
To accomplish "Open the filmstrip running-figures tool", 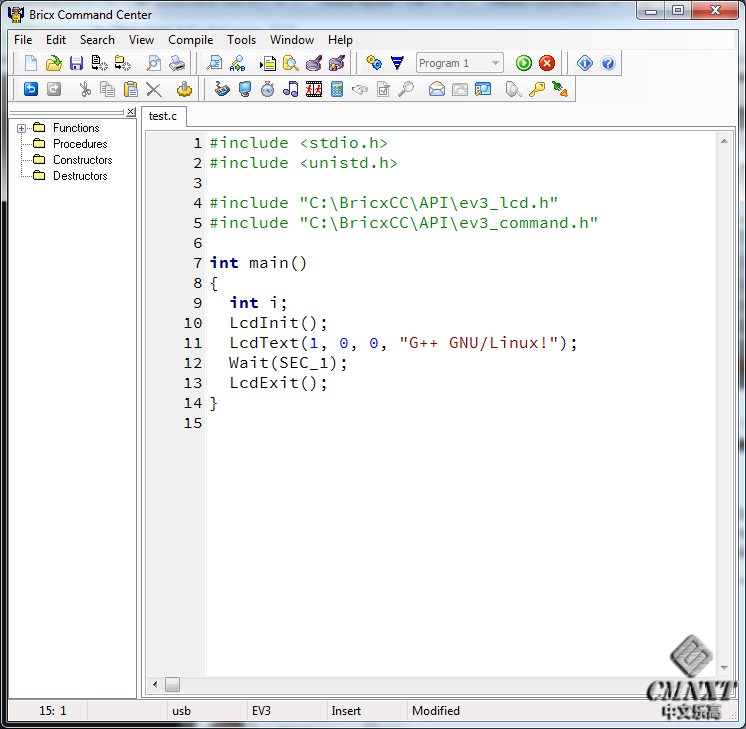I will 314,89.
